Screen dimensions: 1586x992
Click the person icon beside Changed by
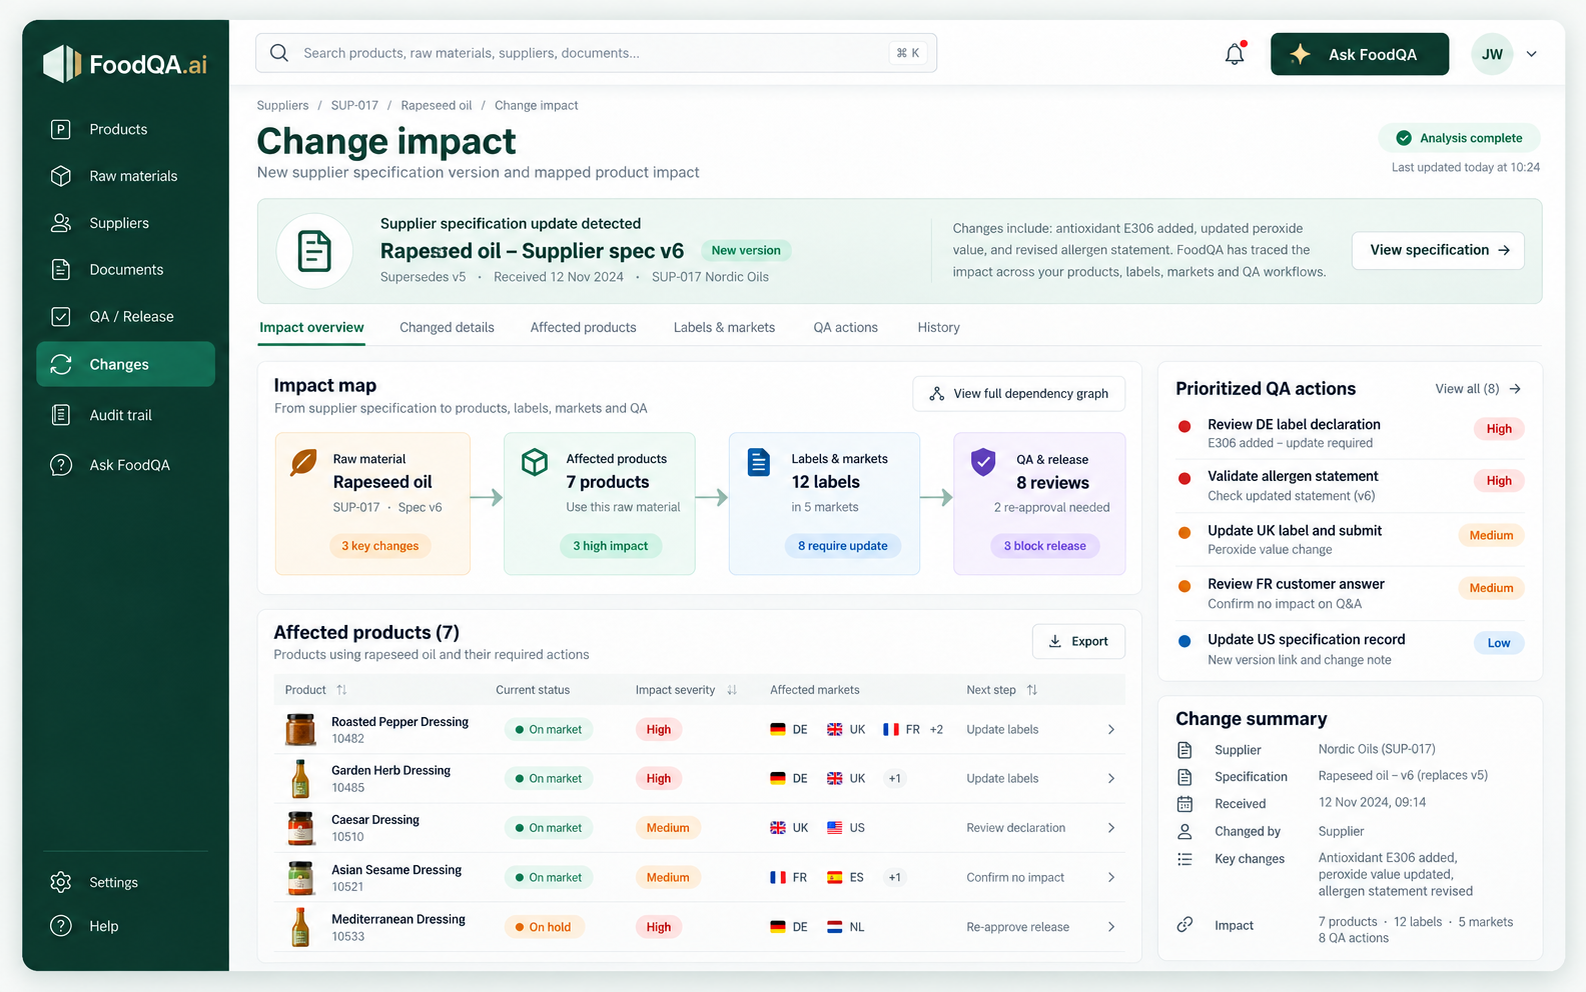click(1185, 831)
